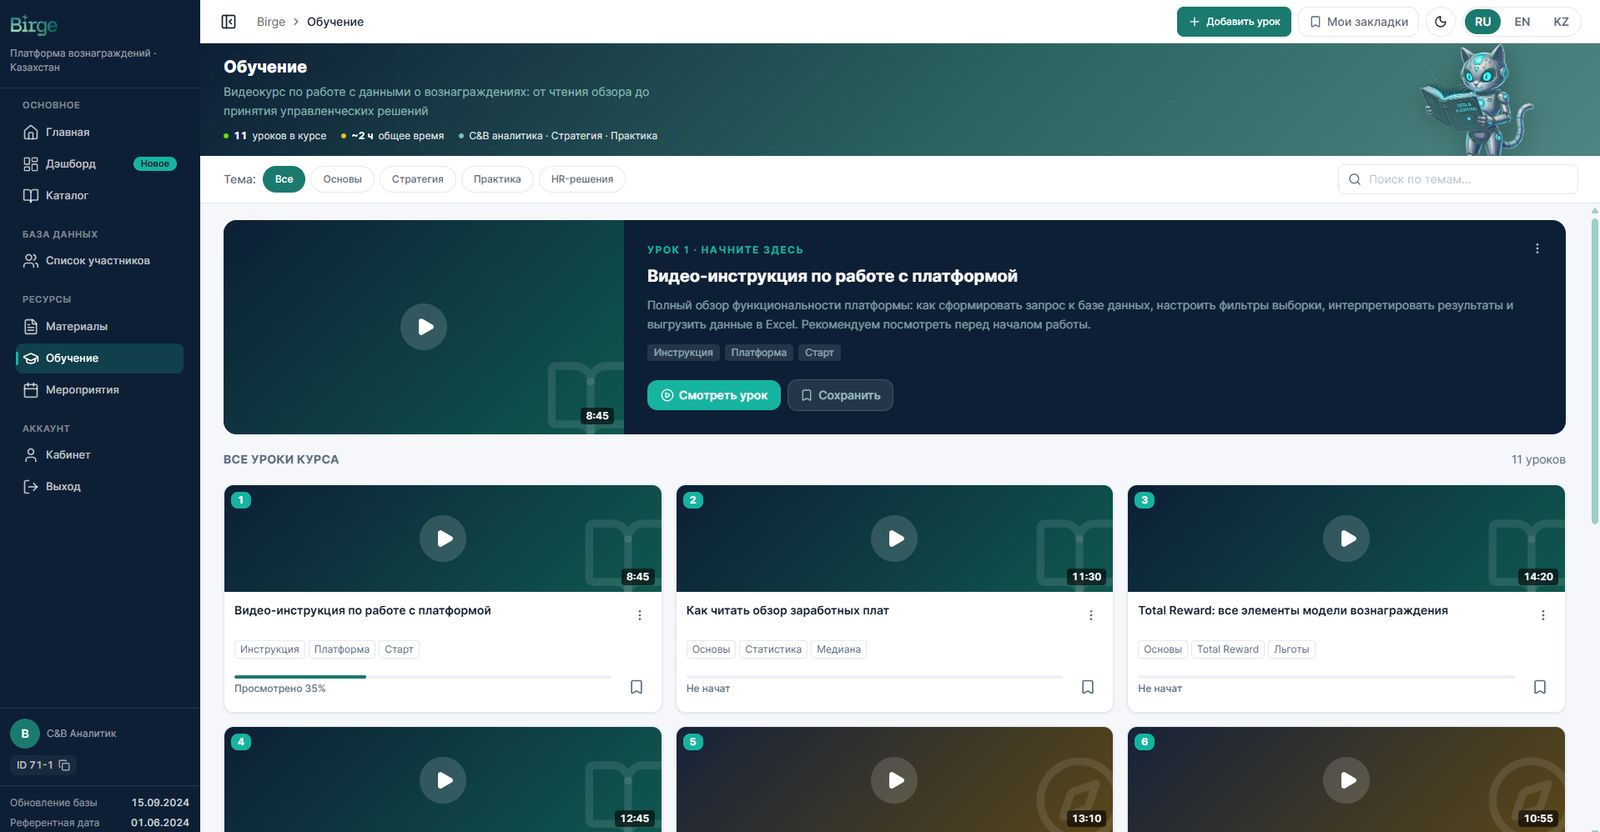
Task: Open Главная in the sidebar
Action: point(99,132)
